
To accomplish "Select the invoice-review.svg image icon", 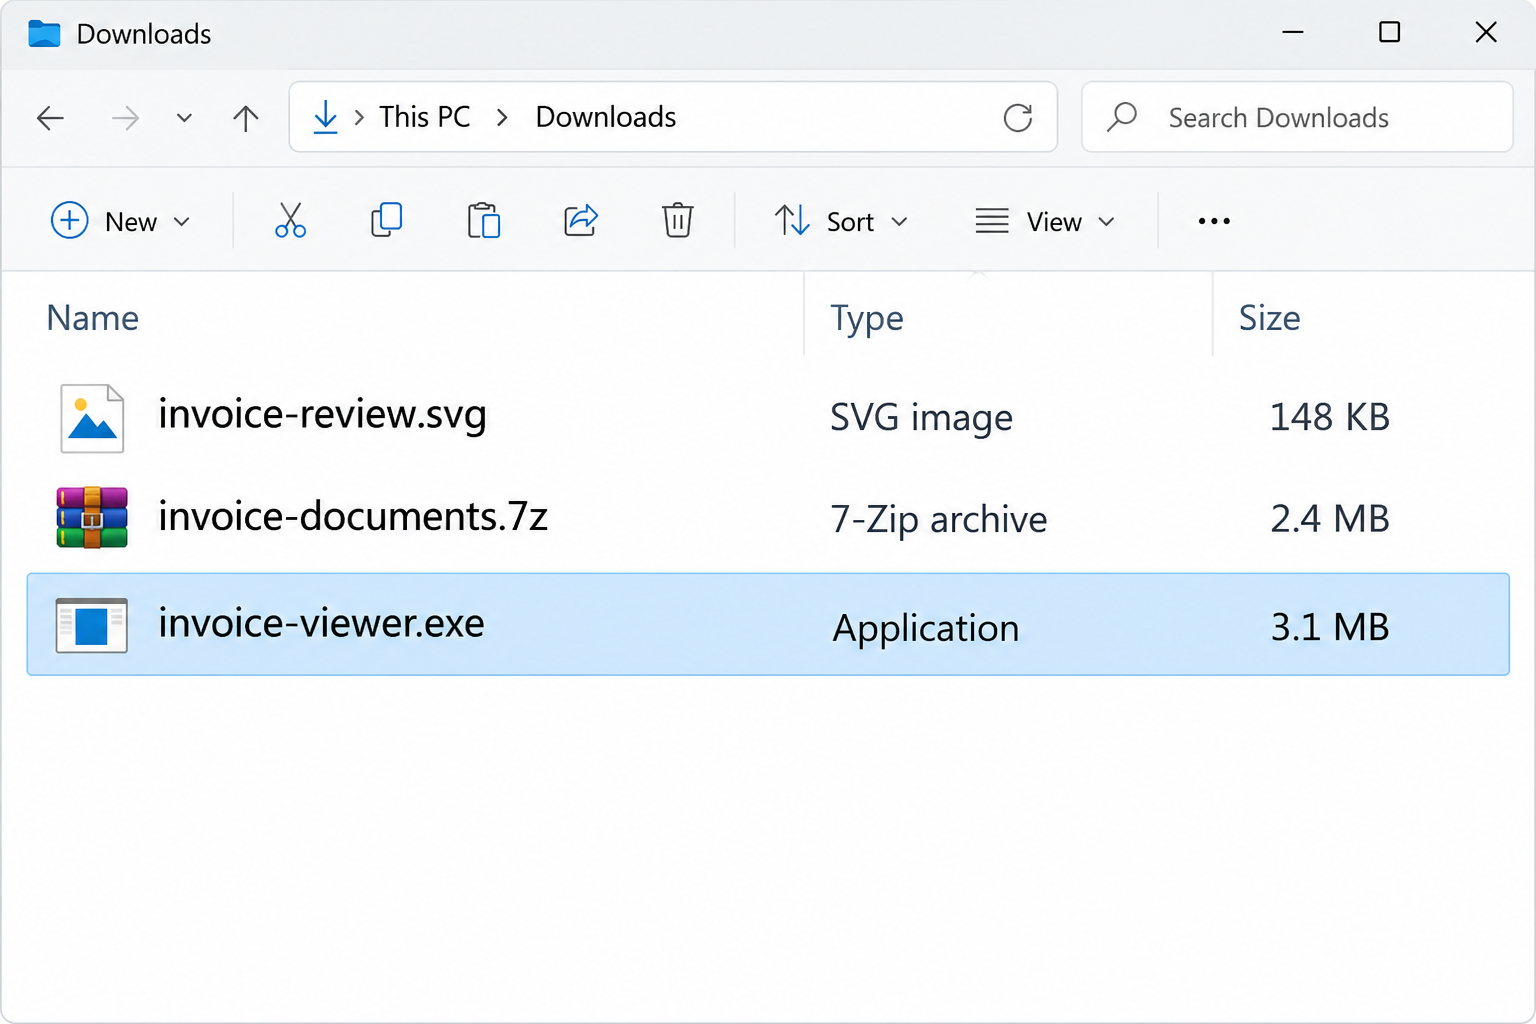I will point(92,418).
